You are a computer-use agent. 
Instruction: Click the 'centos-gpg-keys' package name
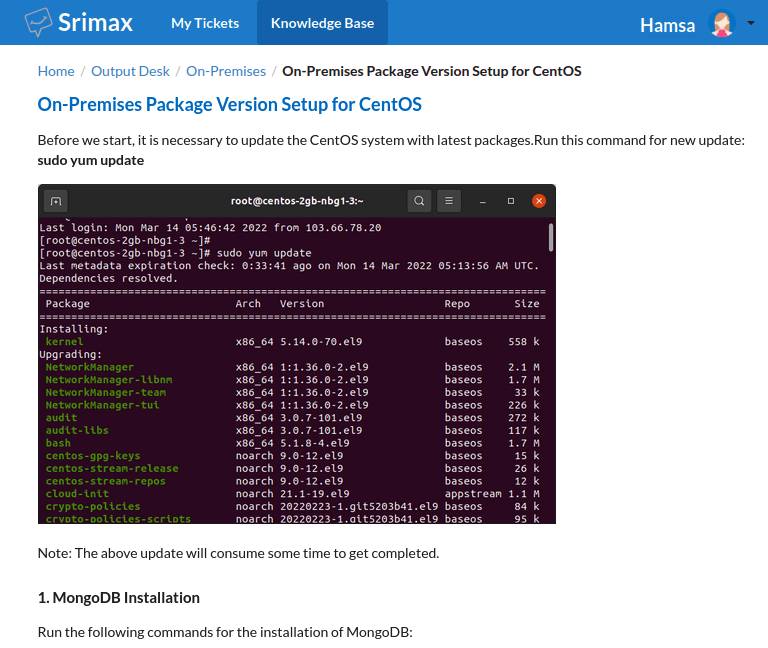click(x=93, y=456)
